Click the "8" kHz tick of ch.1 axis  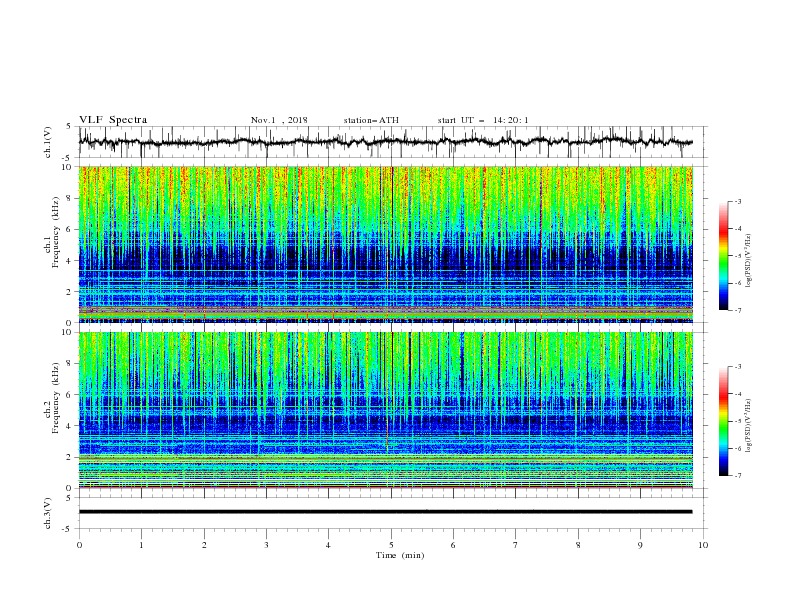pos(70,198)
